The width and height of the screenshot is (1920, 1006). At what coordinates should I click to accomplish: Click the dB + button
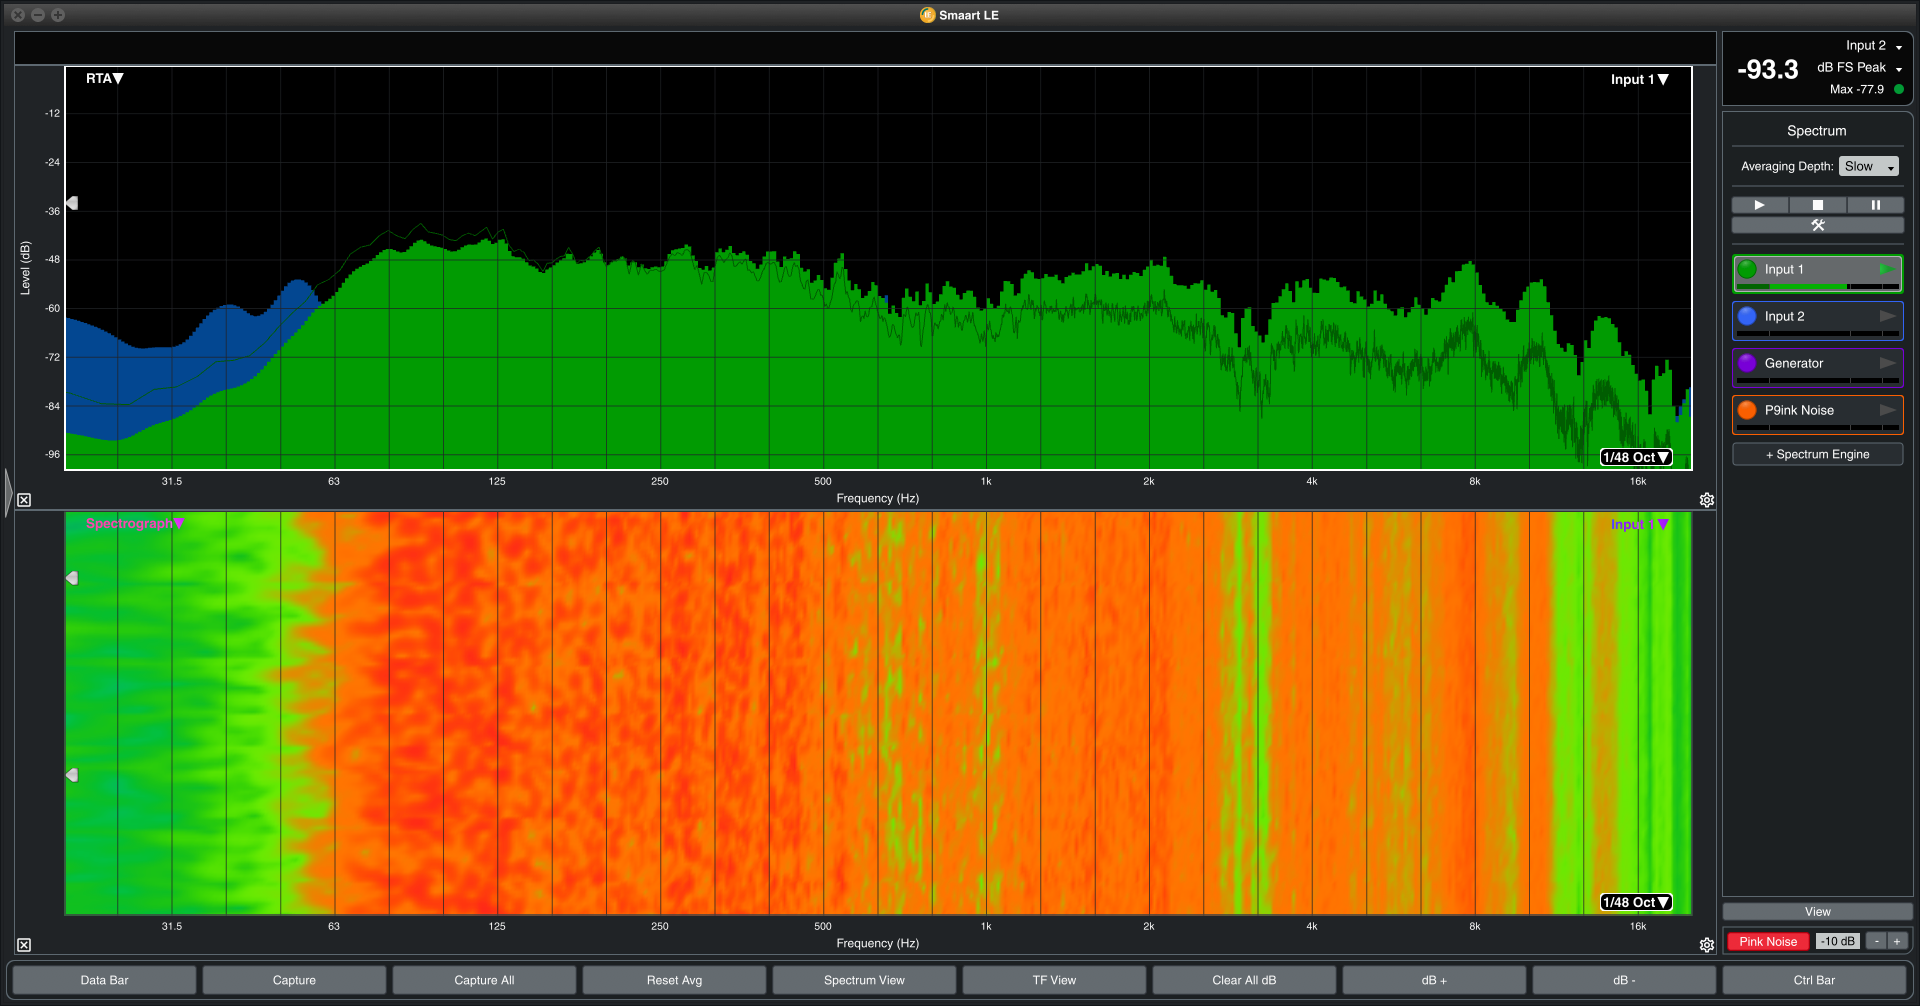[x=1434, y=980]
